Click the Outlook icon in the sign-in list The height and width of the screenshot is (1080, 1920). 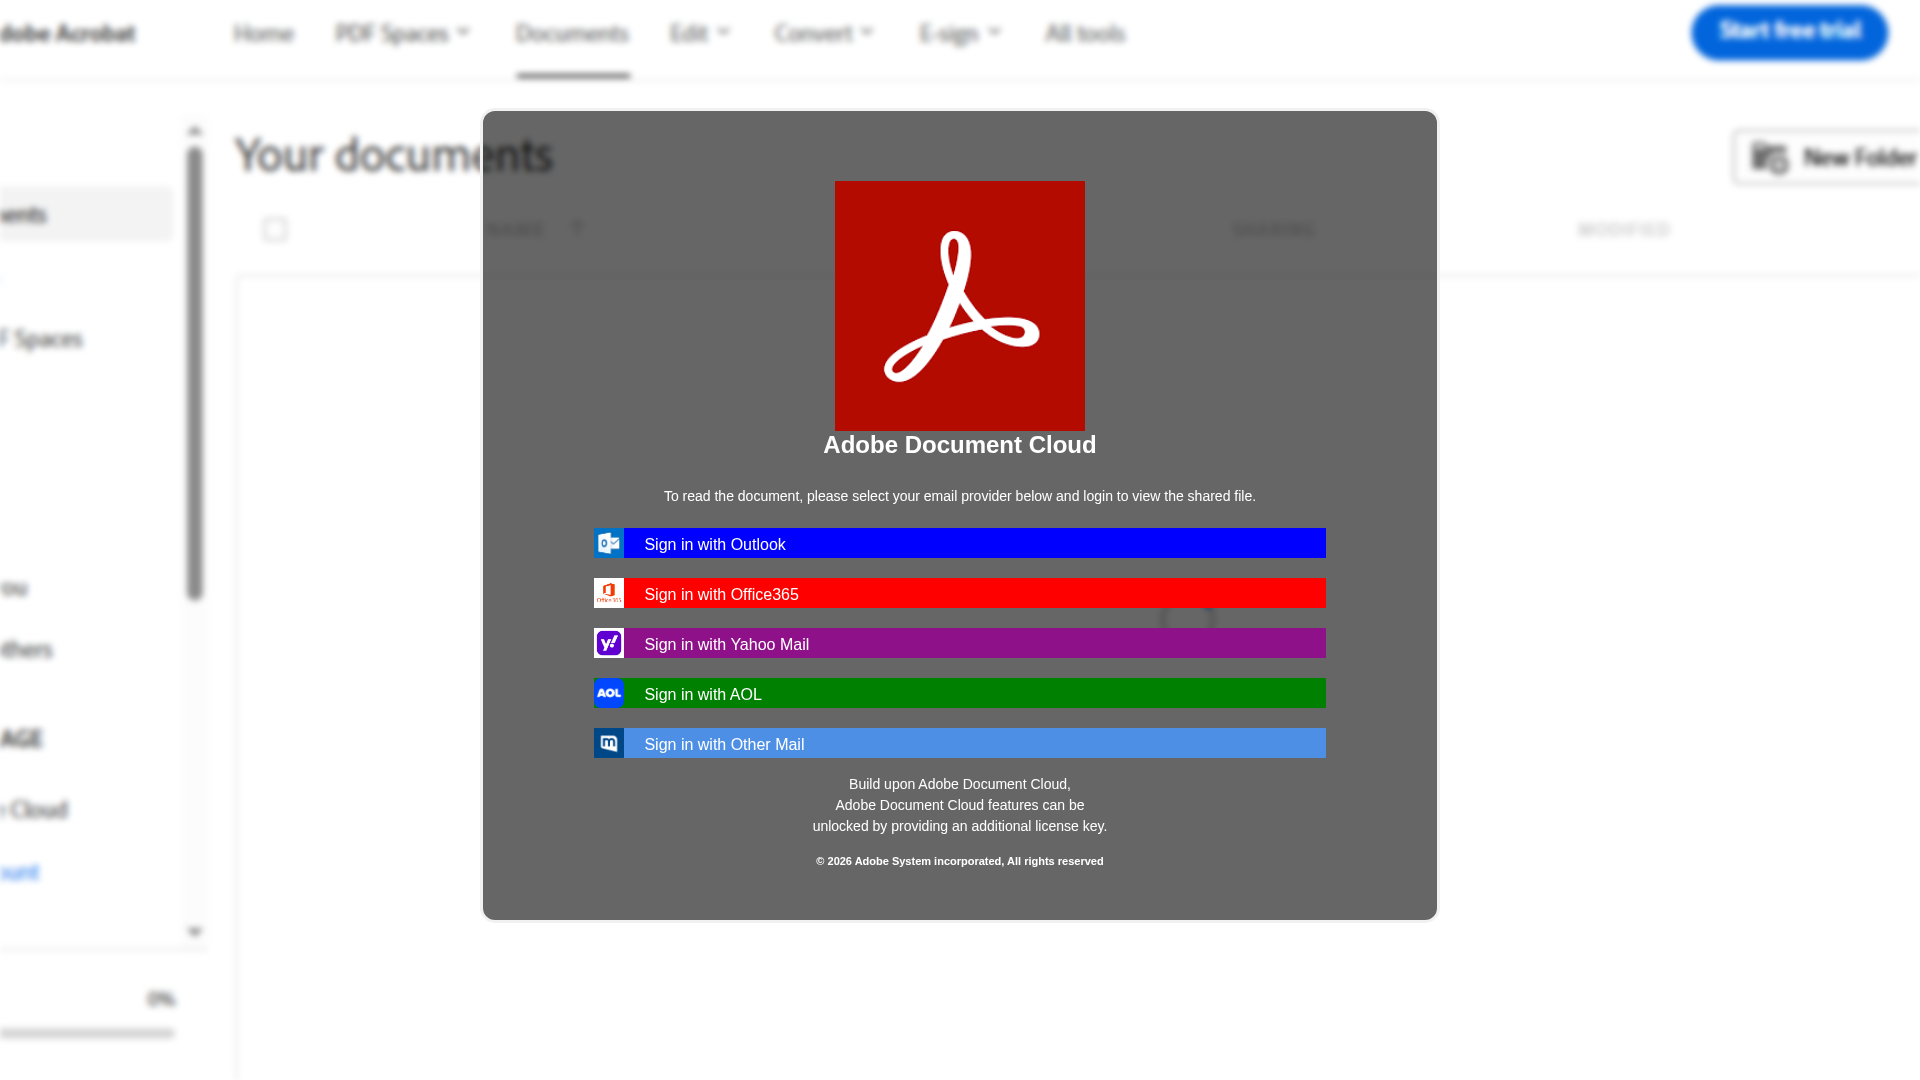pos(608,543)
